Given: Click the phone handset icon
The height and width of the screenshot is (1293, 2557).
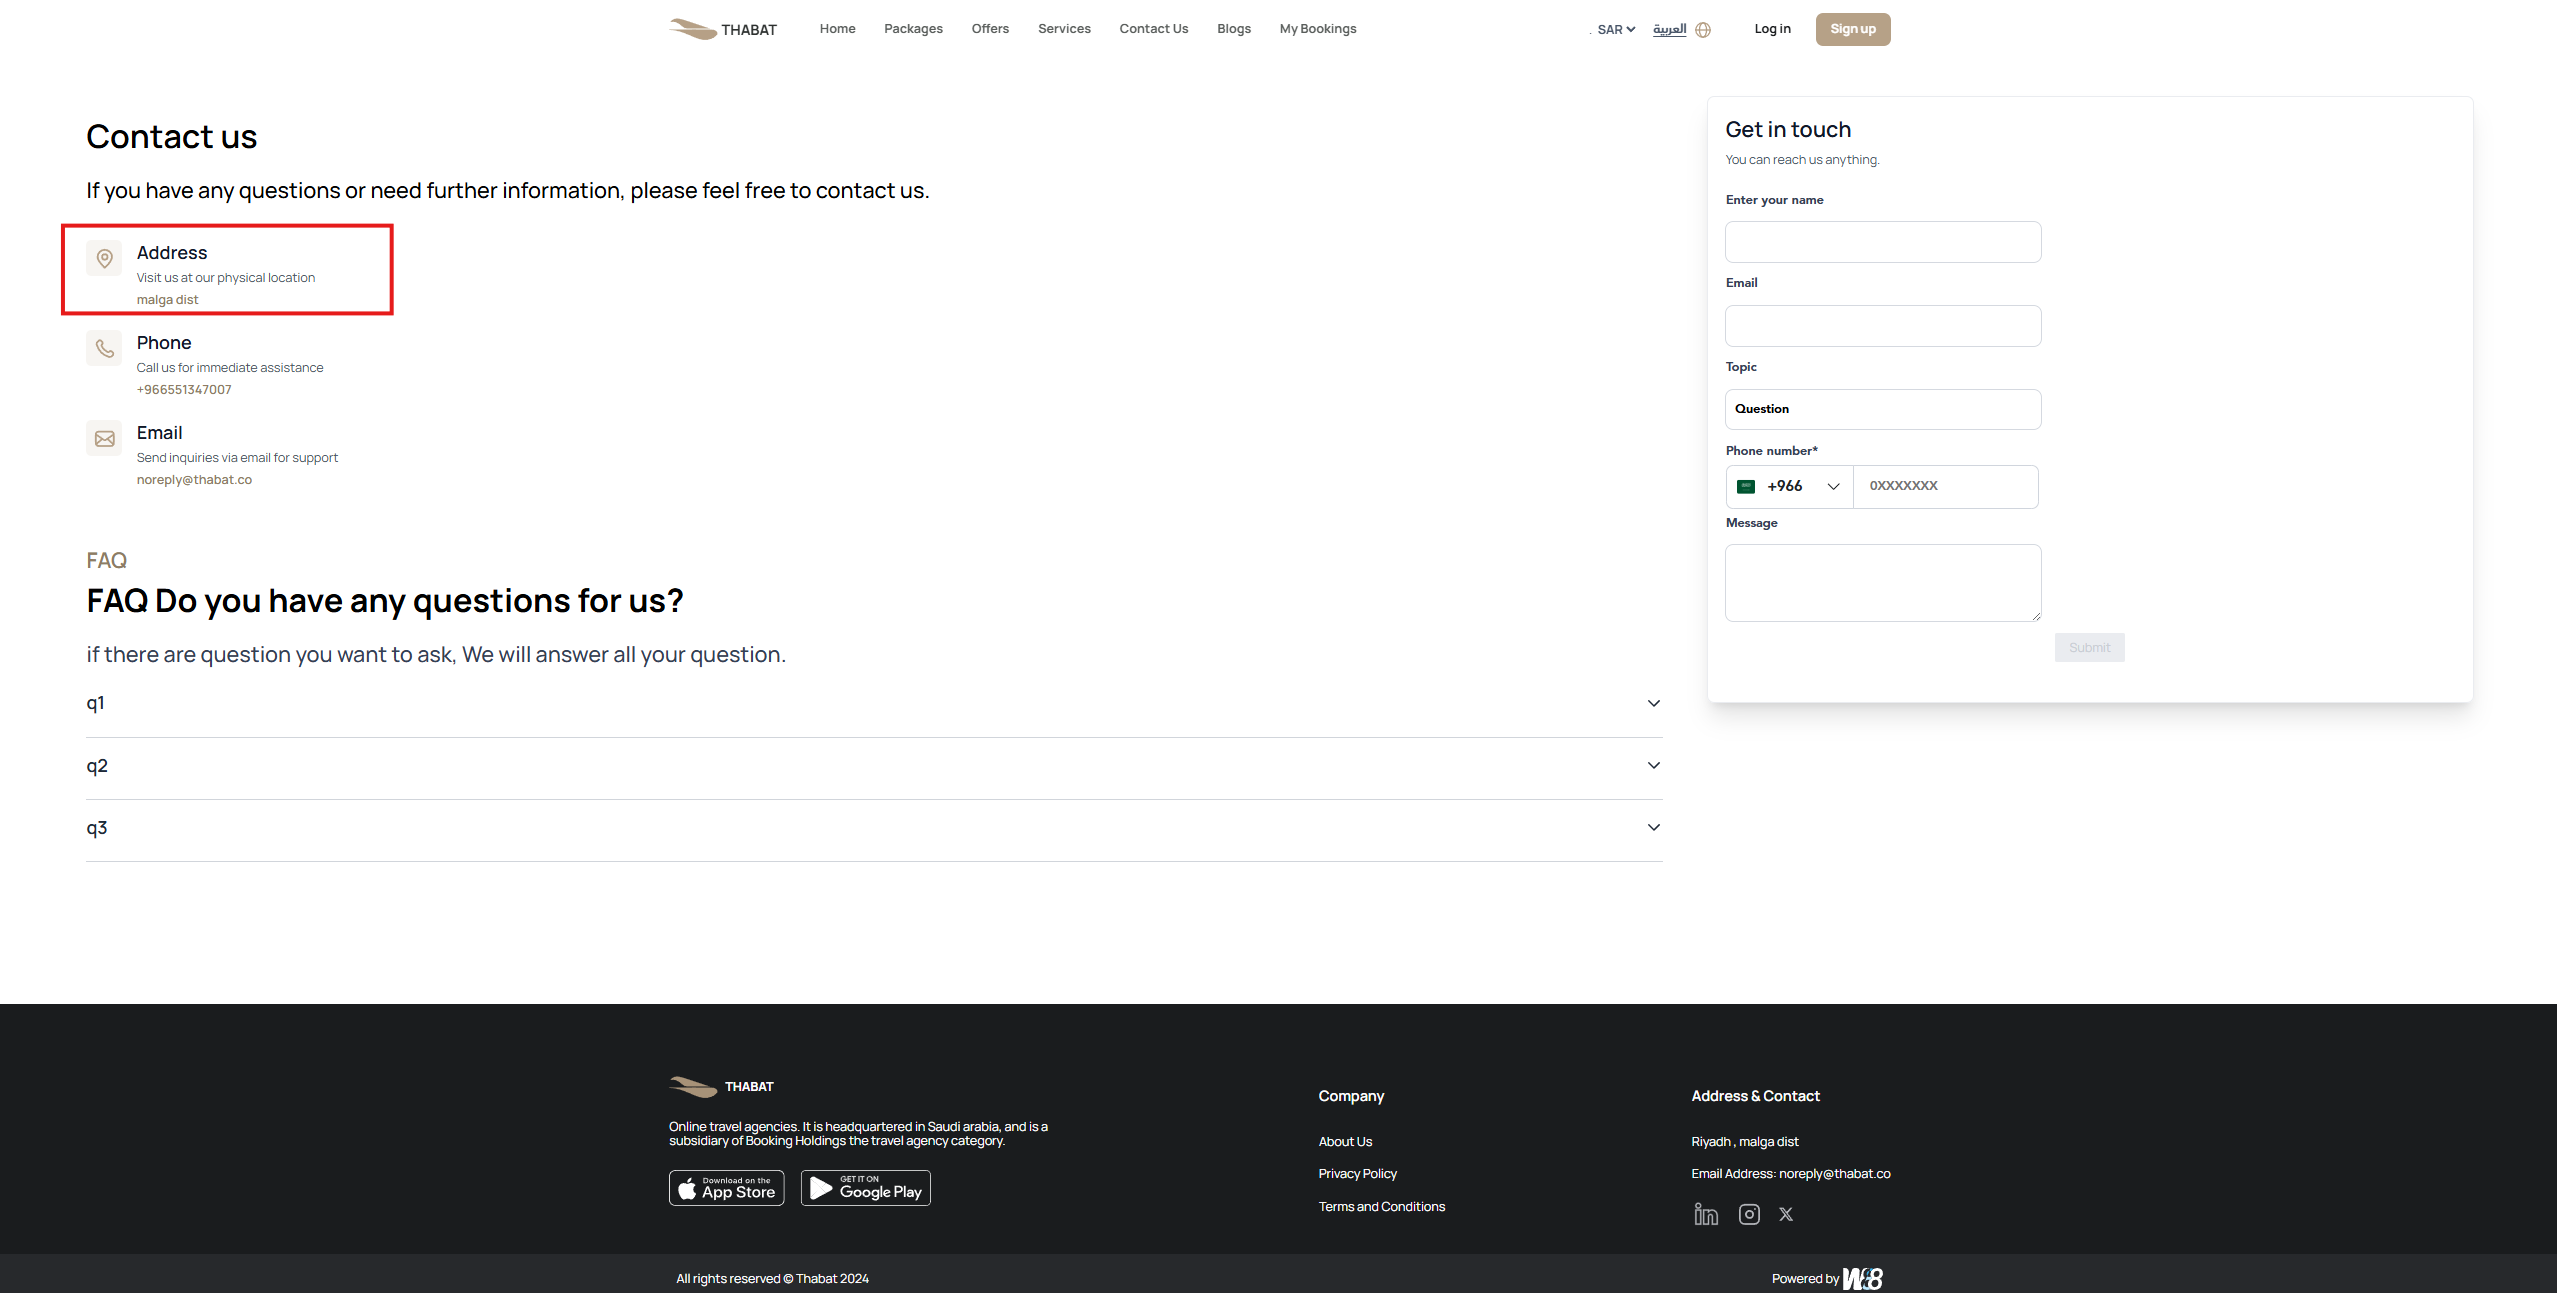Looking at the screenshot, I should click(x=104, y=349).
